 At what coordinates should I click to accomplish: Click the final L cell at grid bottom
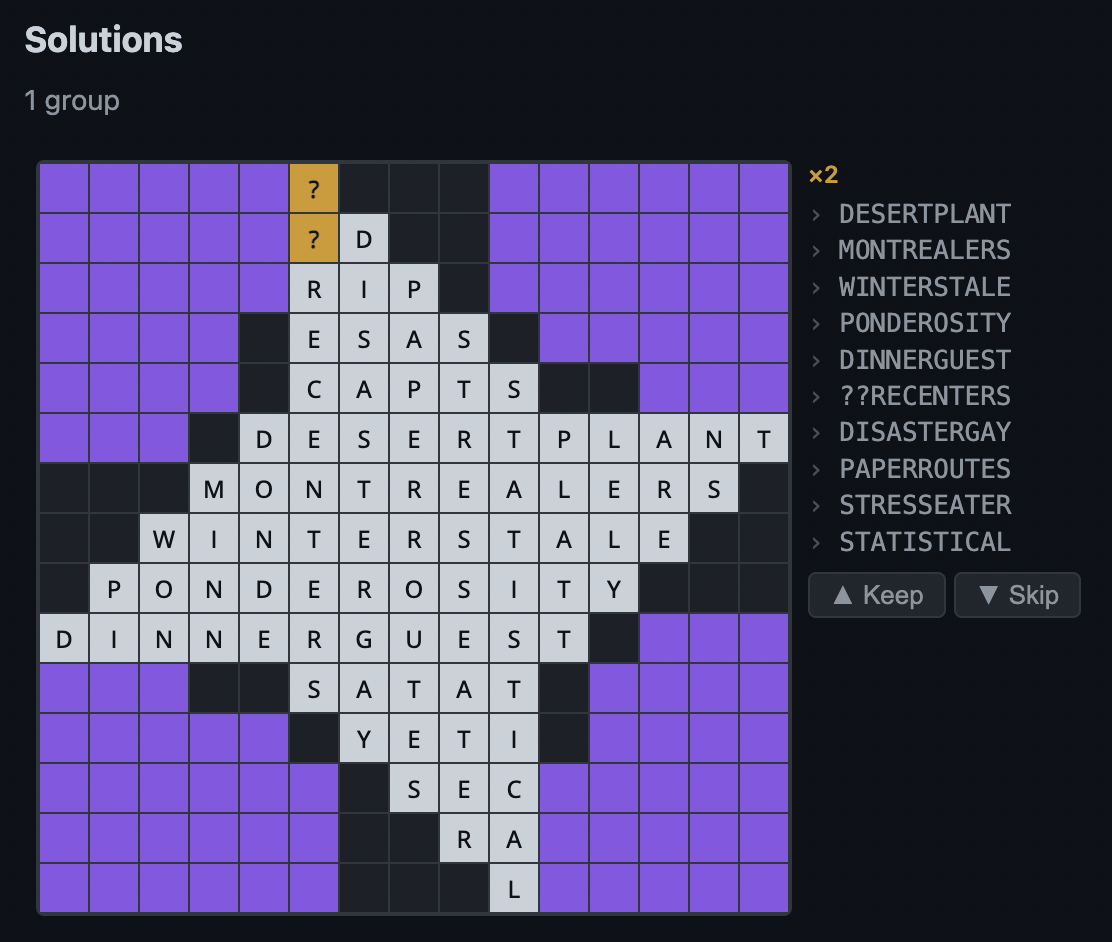513,888
